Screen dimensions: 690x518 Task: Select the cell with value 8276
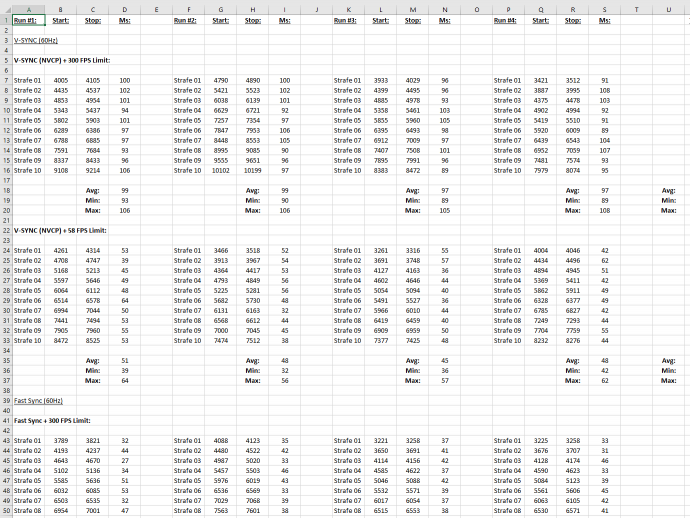573,341
